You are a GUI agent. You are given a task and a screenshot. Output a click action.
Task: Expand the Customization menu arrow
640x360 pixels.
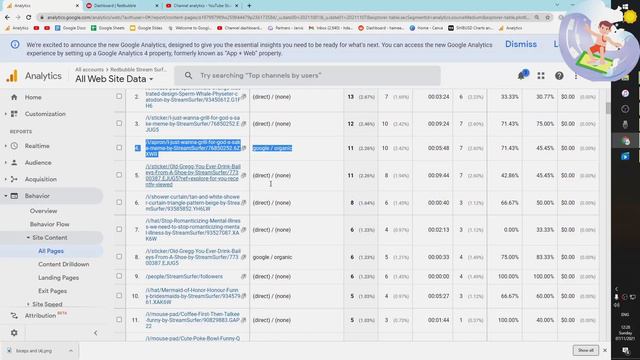pyautogui.click(x=6, y=114)
